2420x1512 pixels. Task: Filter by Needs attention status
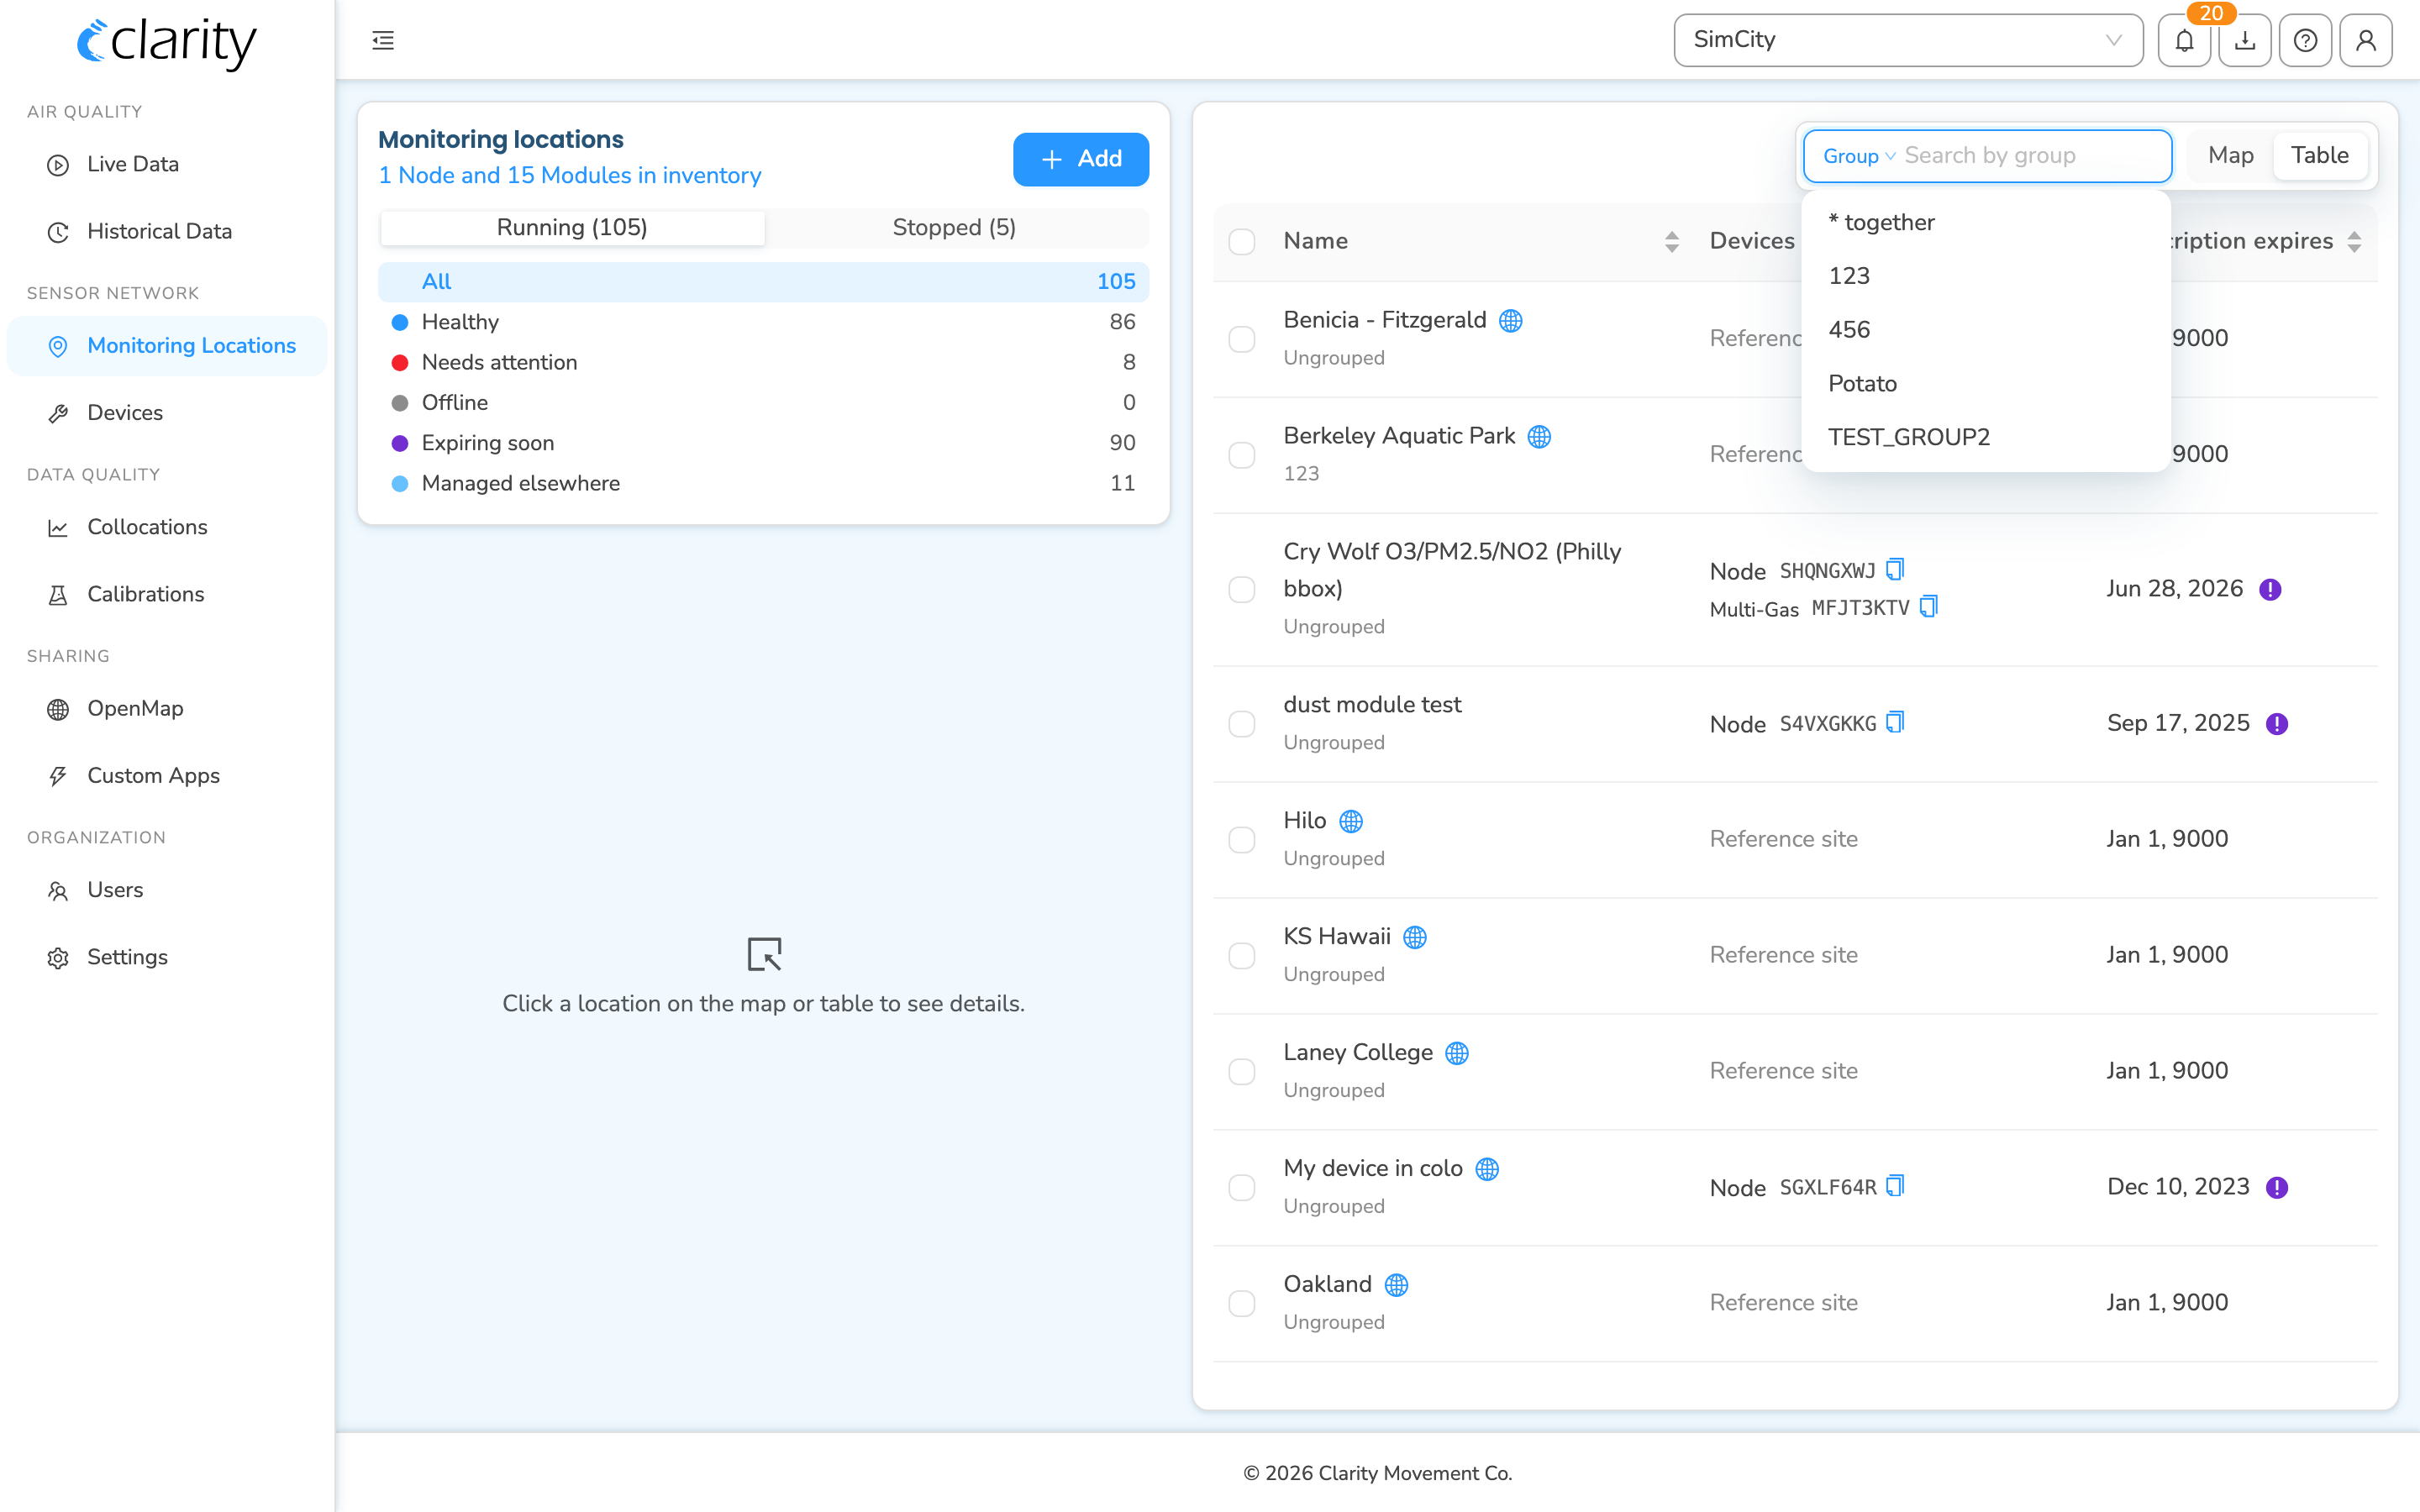(x=763, y=363)
